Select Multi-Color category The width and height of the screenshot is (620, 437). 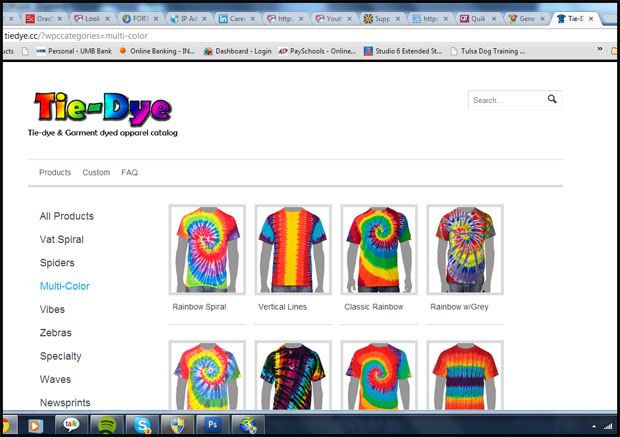65,286
